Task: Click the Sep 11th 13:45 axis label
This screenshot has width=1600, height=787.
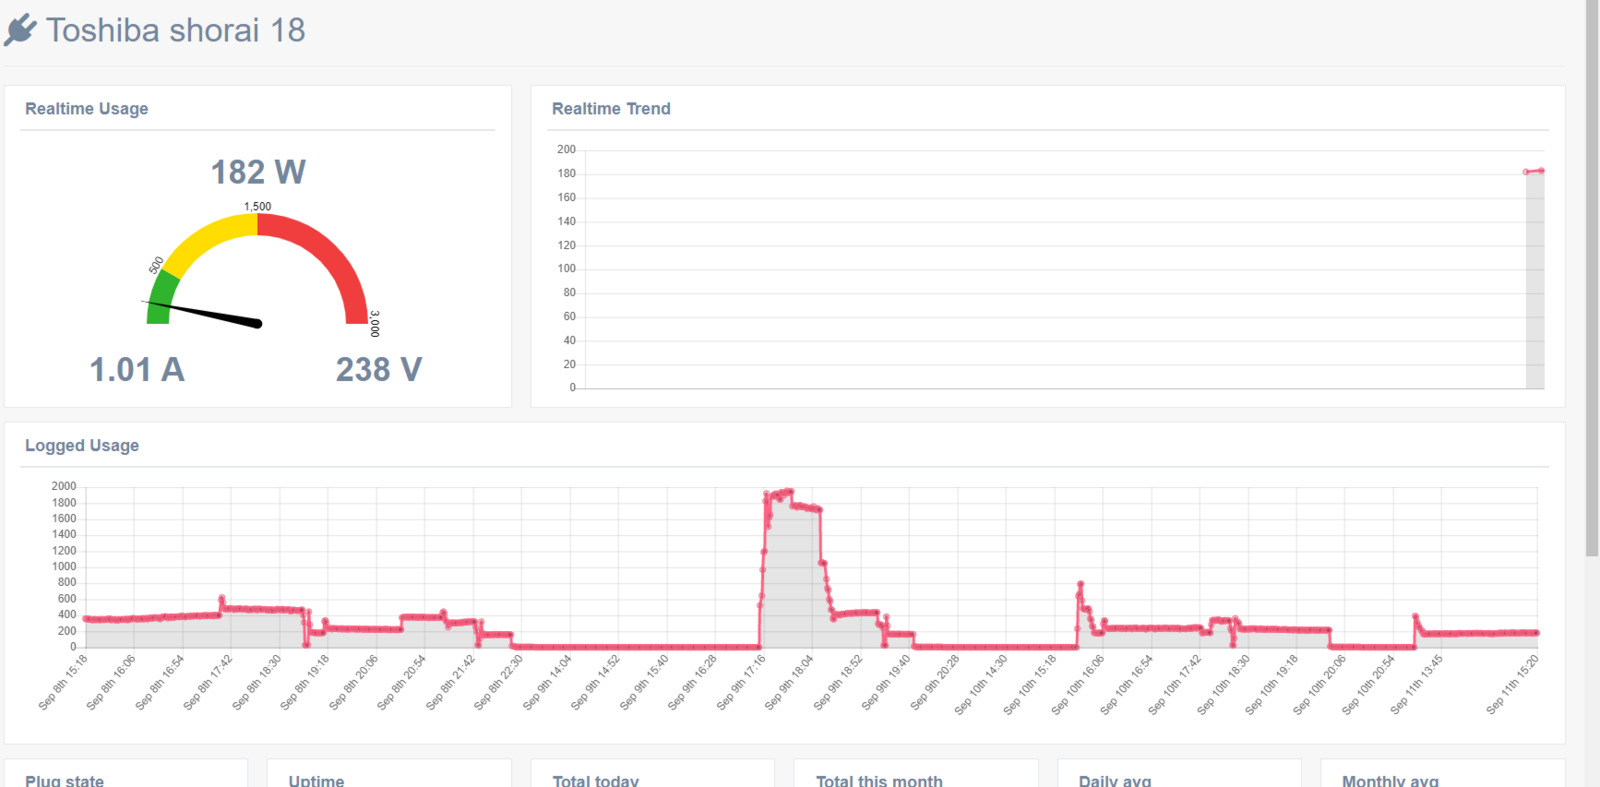Action: 1416,683
